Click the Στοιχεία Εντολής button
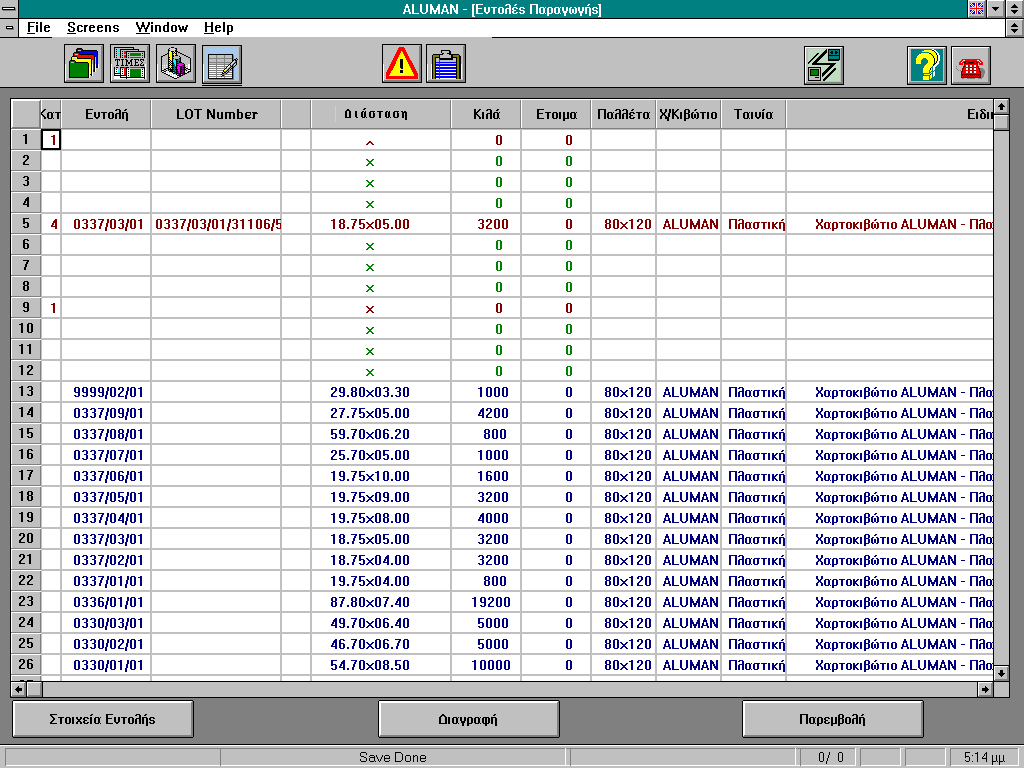Screen dimensions: 1024x768 coord(102,719)
